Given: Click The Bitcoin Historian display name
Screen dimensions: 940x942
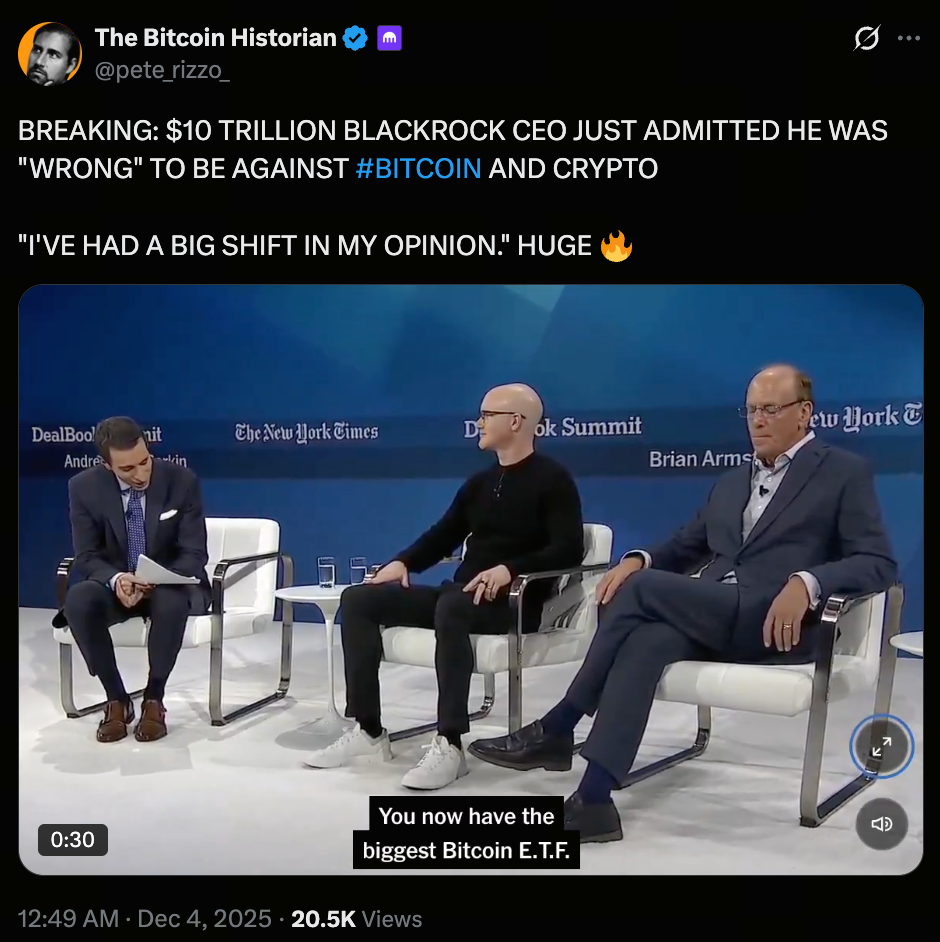Looking at the screenshot, I should tap(216, 38).
